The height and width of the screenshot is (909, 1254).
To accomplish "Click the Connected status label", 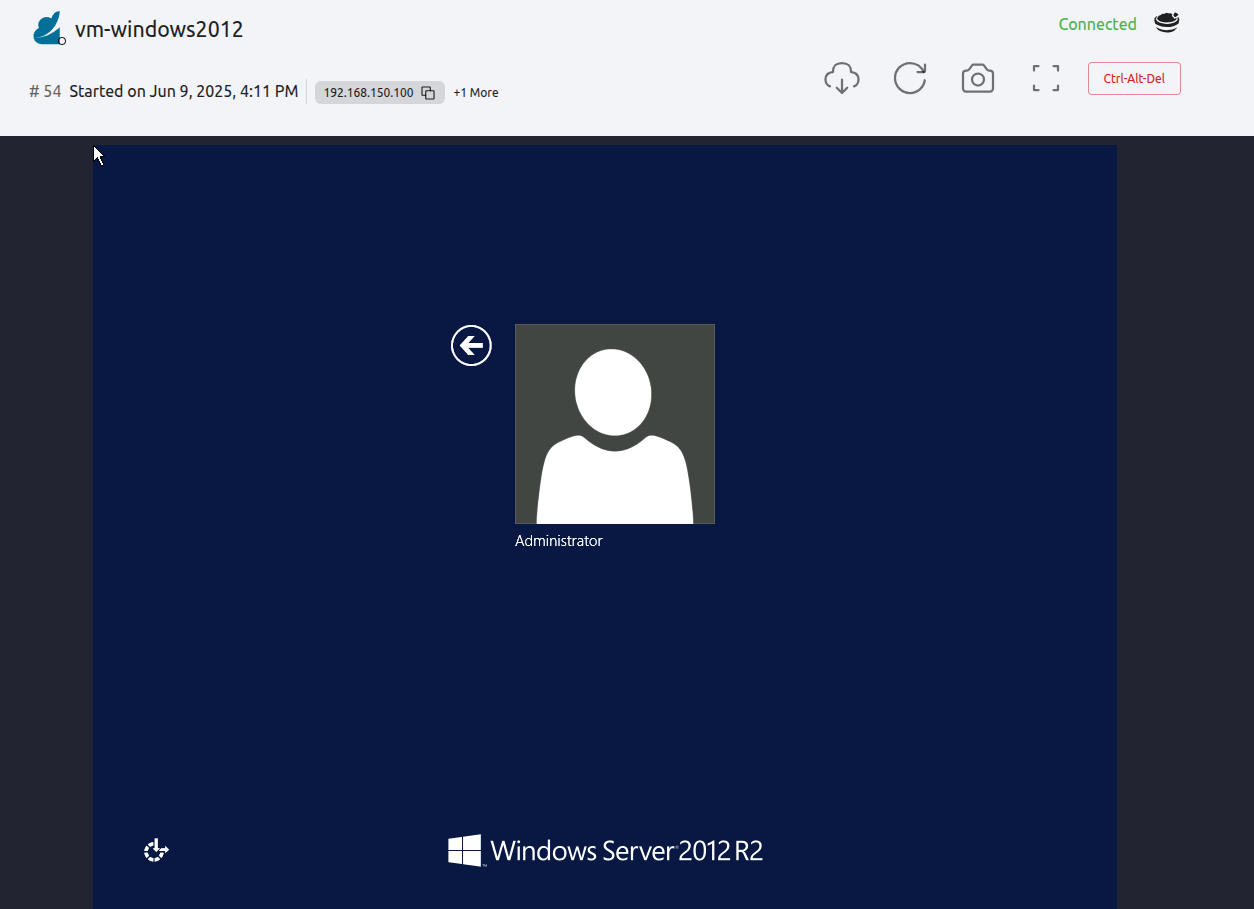I will point(1097,24).
